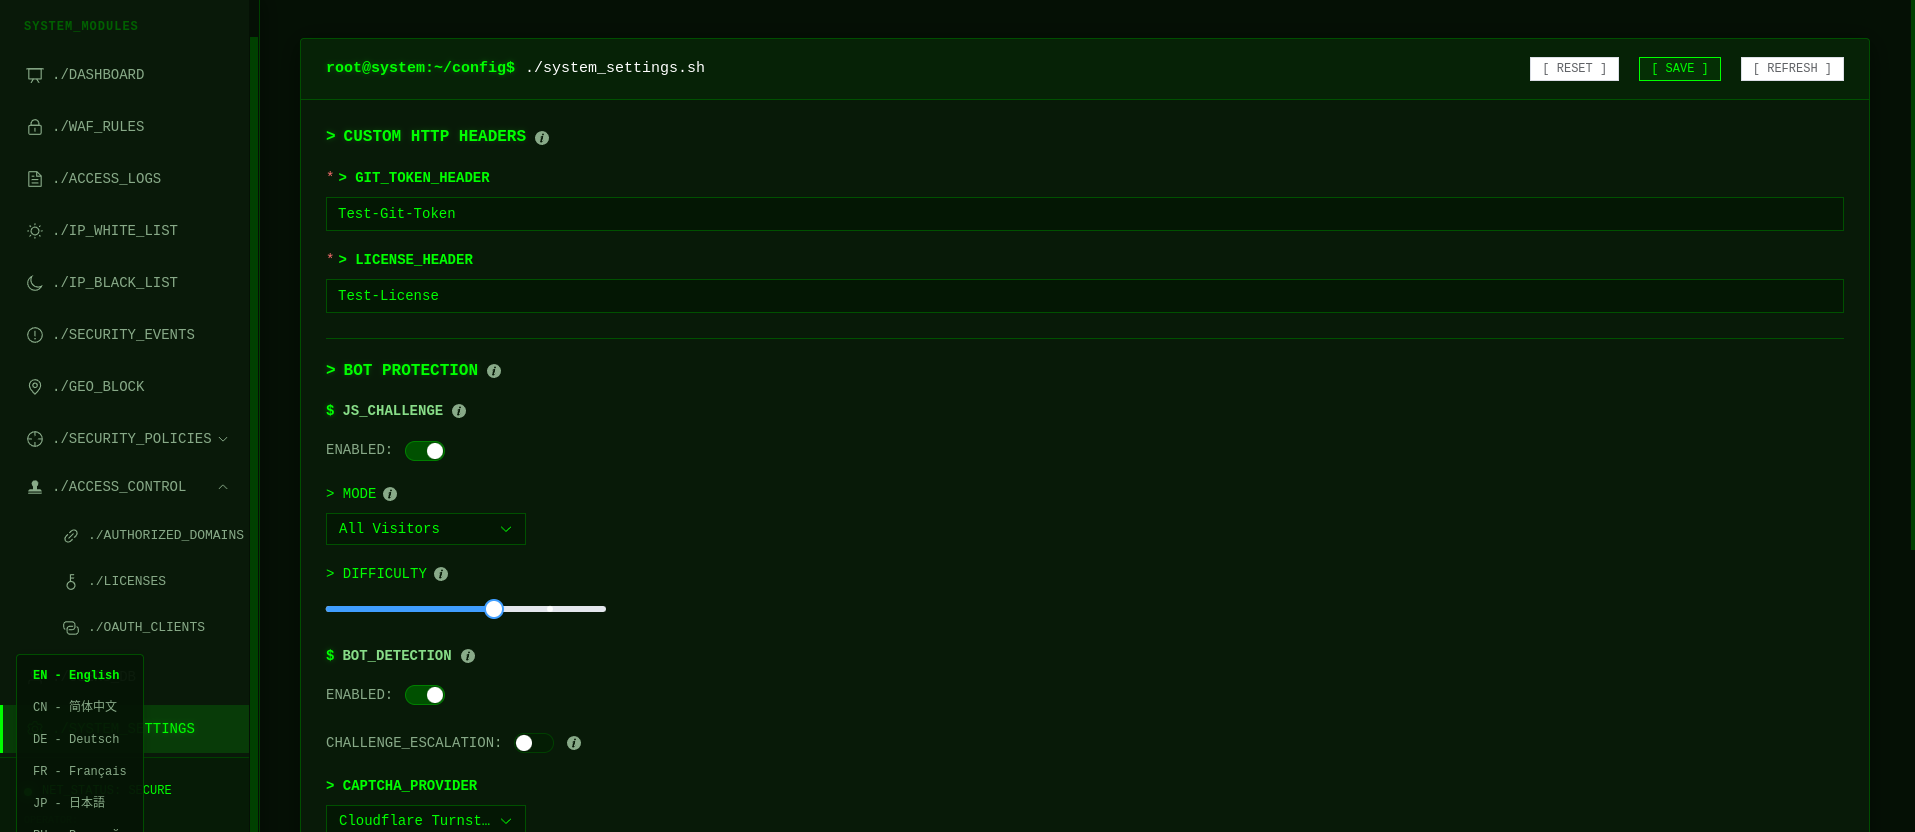
Task: Click the moon icon for ./IP_BLACK_LIST
Action: [x=35, y=282]
